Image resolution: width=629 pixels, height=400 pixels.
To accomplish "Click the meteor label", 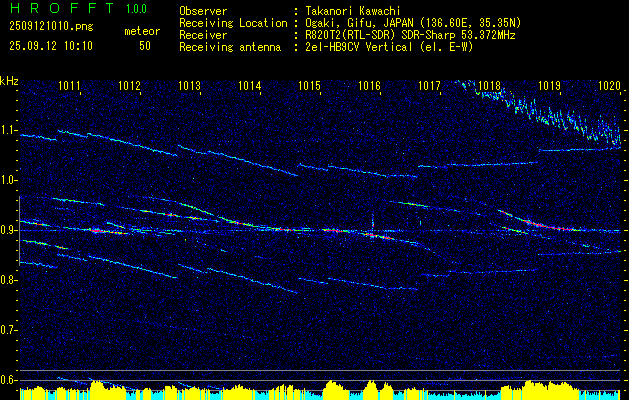I will point(142,31).
